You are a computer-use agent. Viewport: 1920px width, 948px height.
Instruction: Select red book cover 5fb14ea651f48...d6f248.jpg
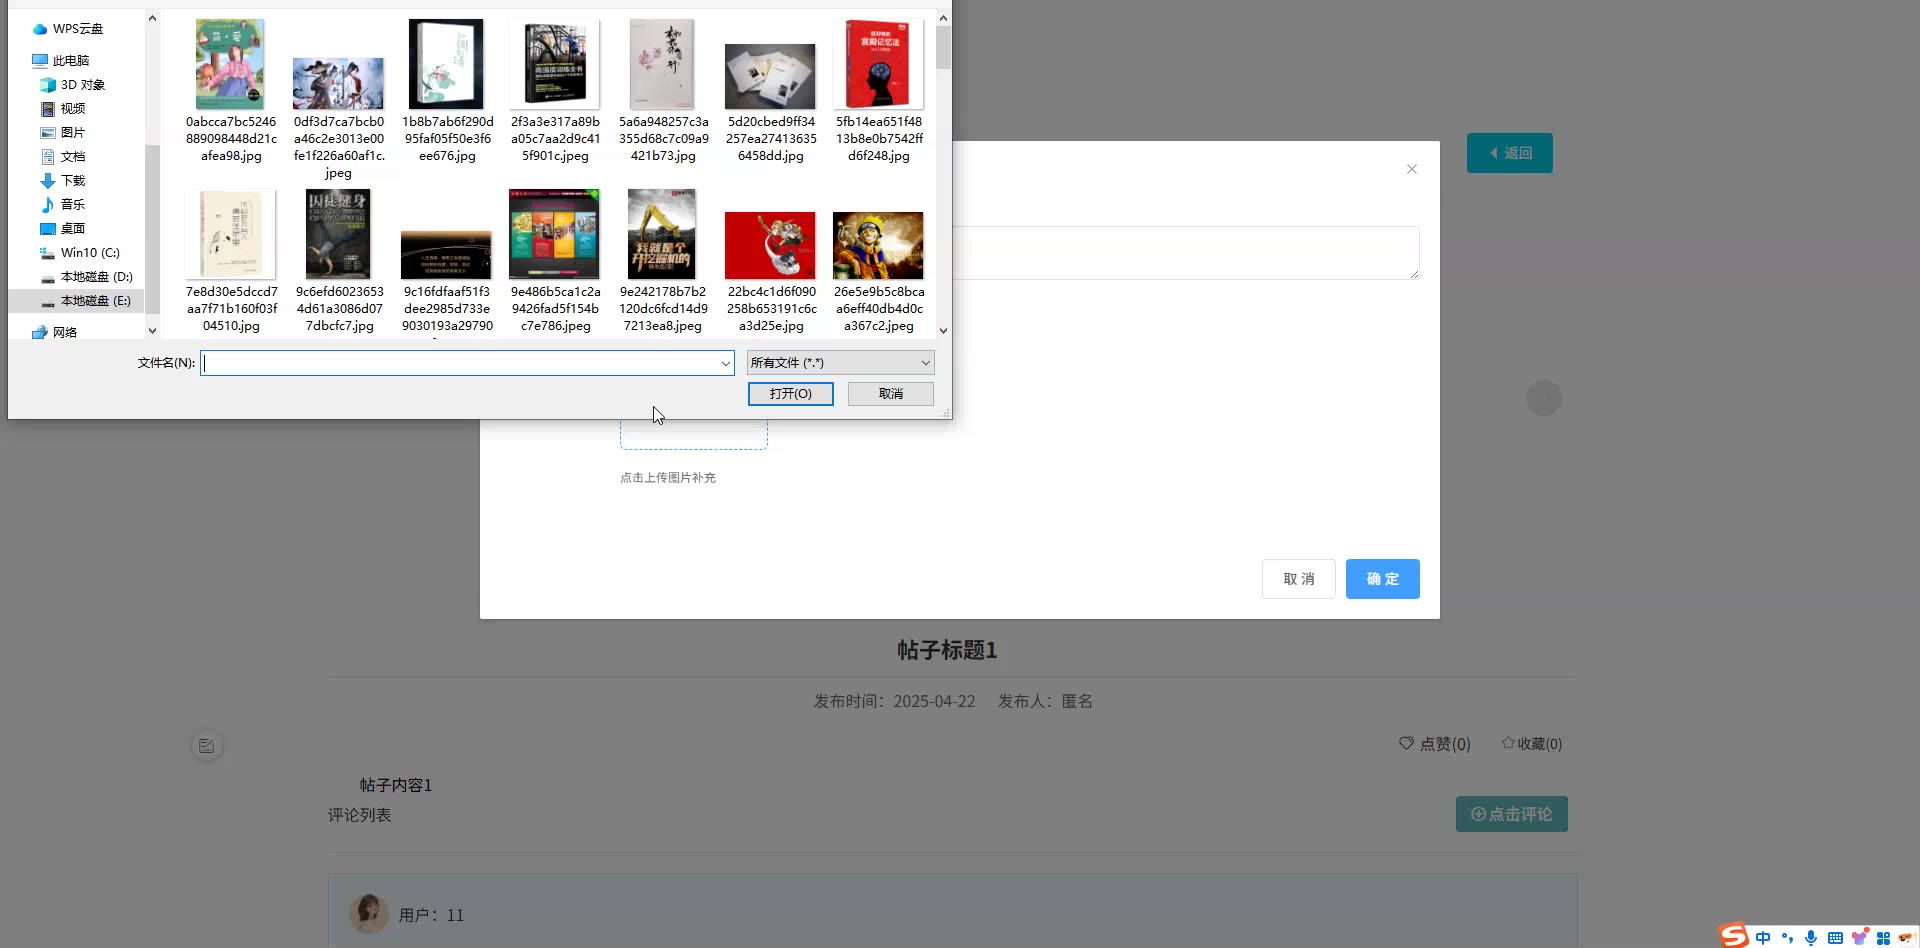tap(879, 91)
